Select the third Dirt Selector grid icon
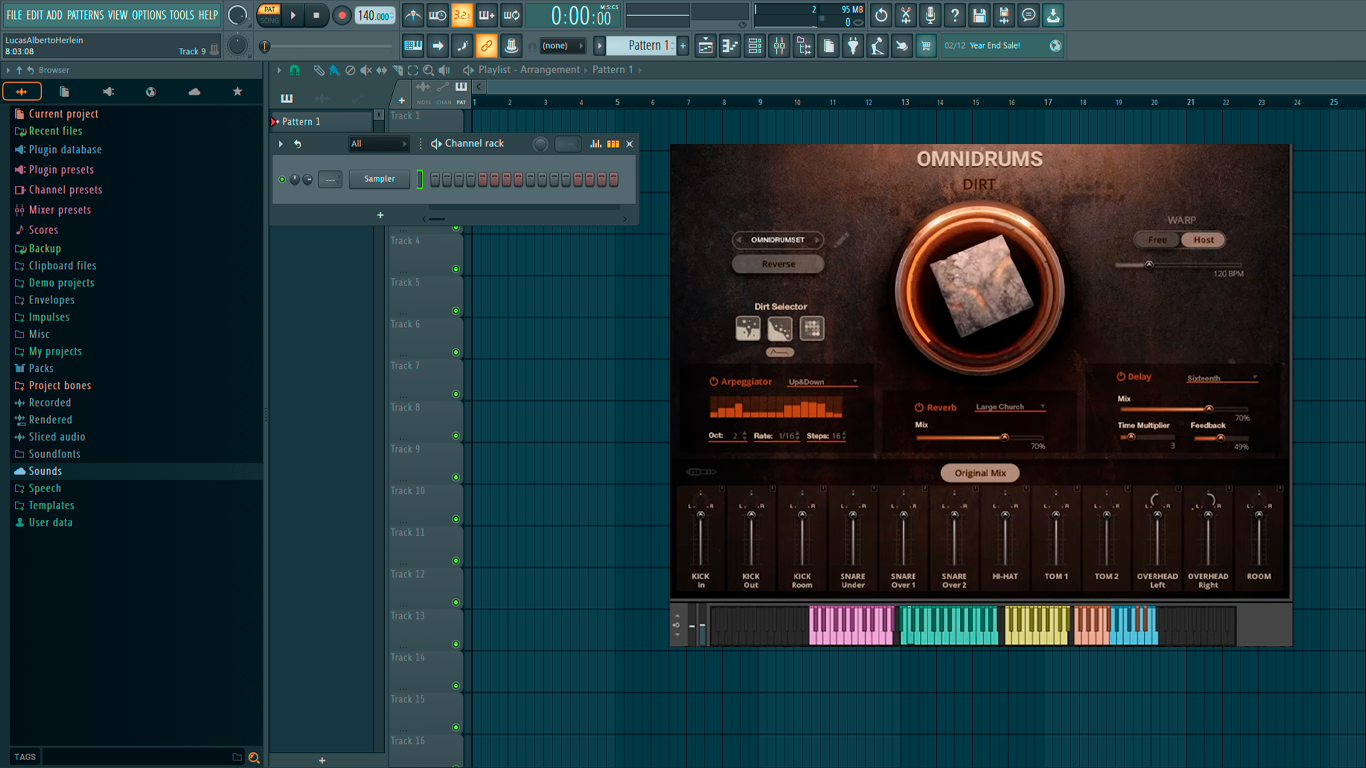Screen dimensions: 1366x768 [812, 328]
